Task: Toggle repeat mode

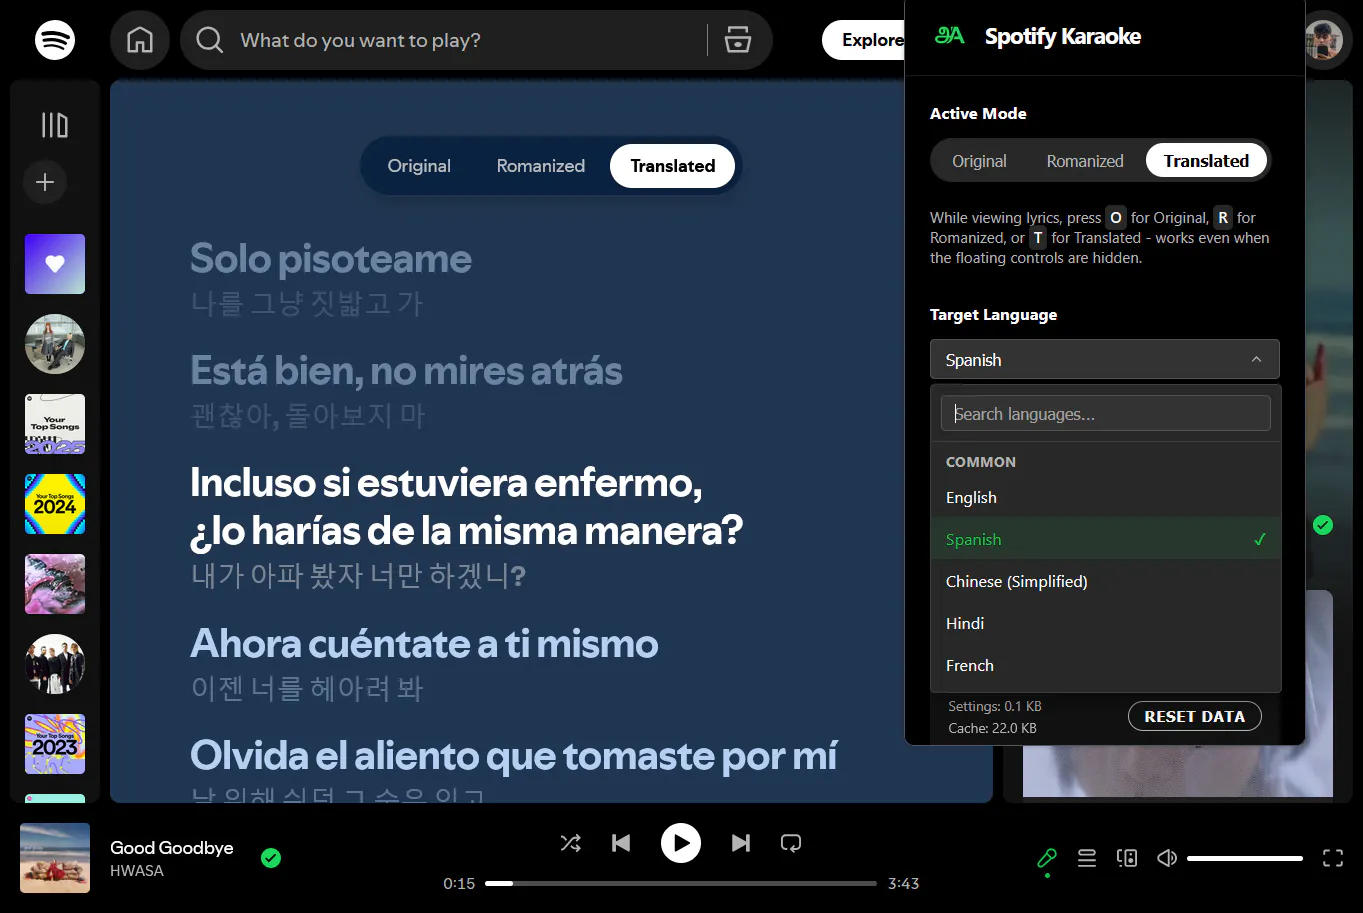Action: click(791, 843)
